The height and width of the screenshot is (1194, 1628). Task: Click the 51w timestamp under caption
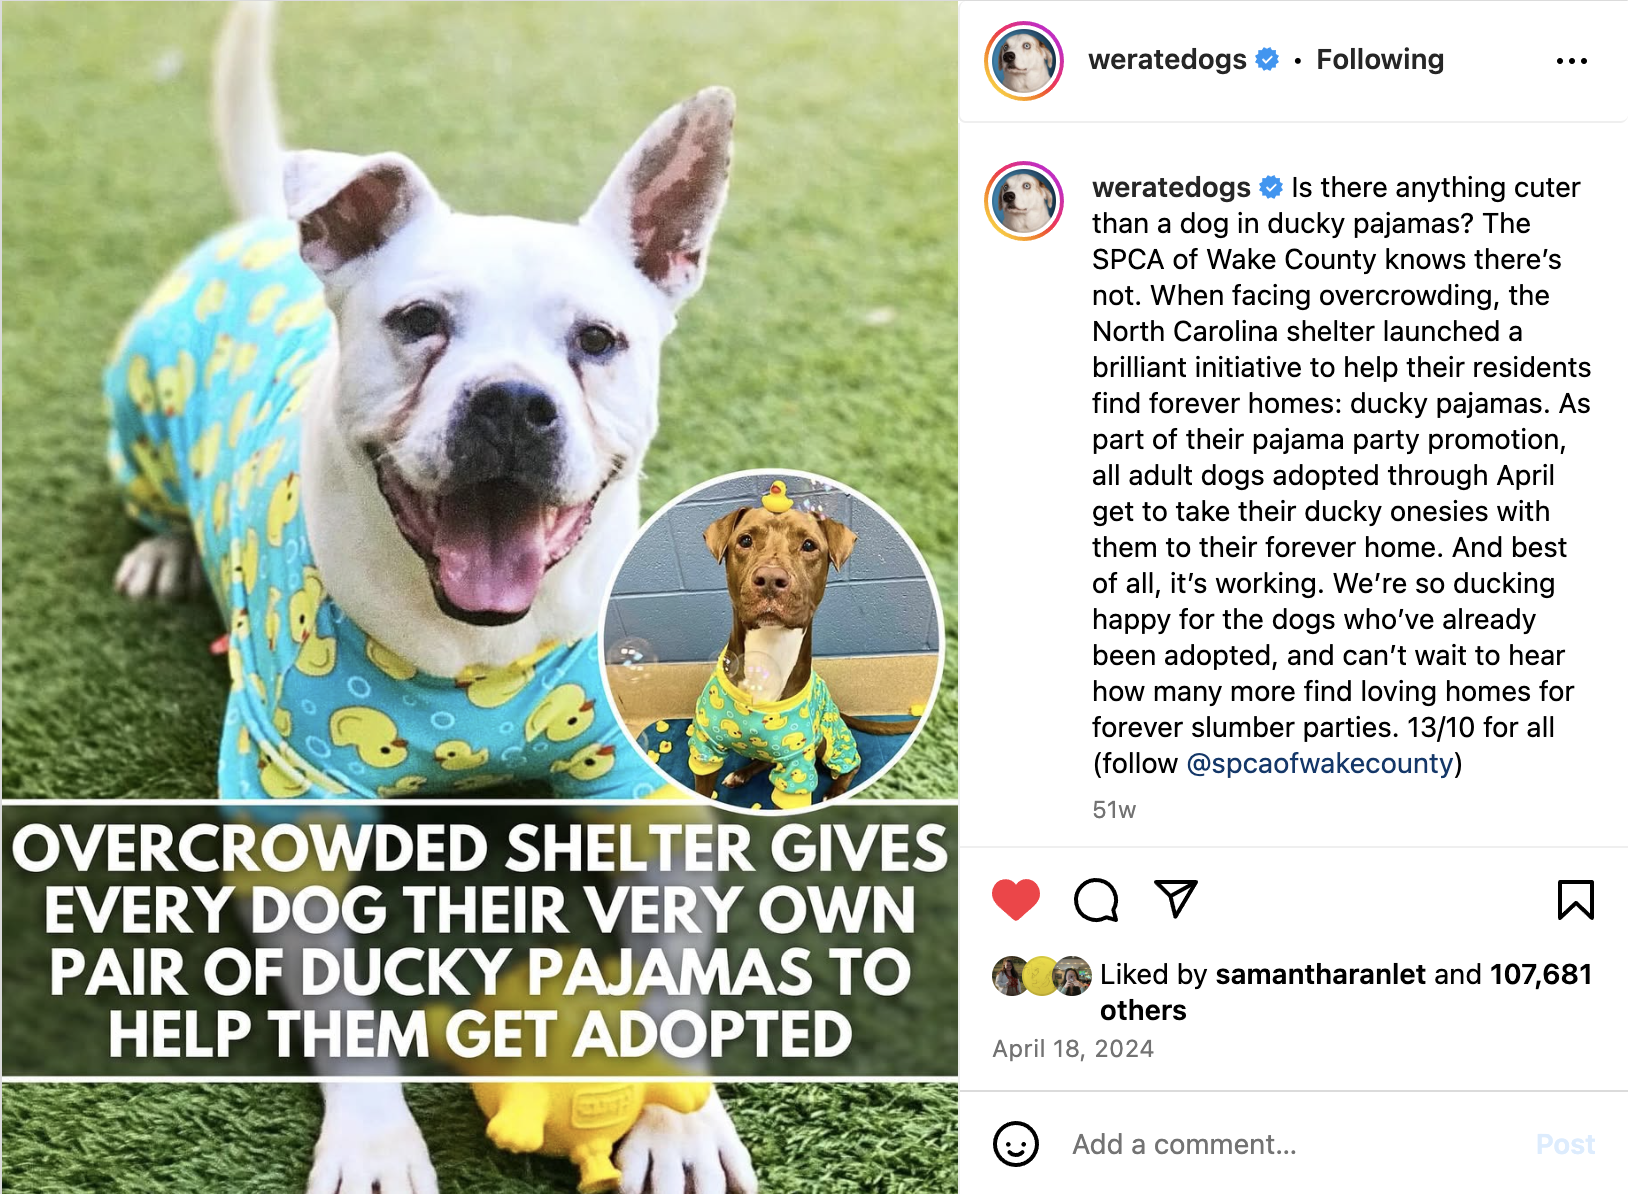pyautogui.click(x=1114, y=810)
